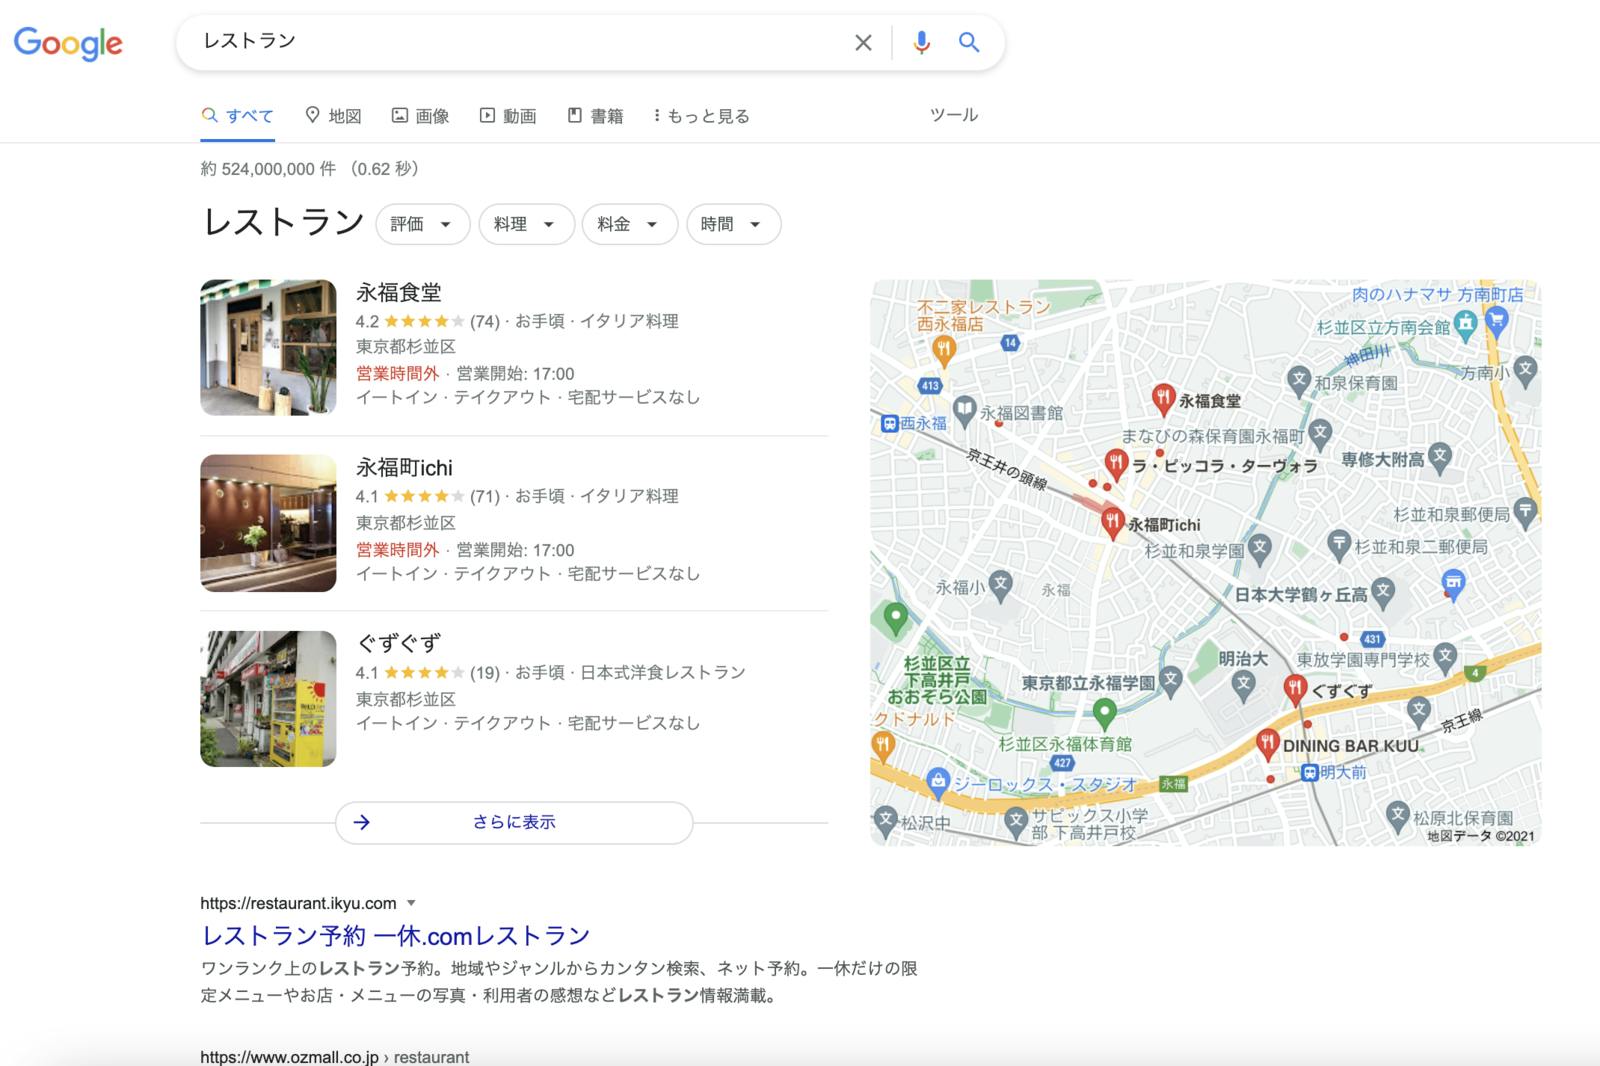The image size is (1600, 1066).
Task: Click the 永福小 school marker
Action: point(1000,585)
